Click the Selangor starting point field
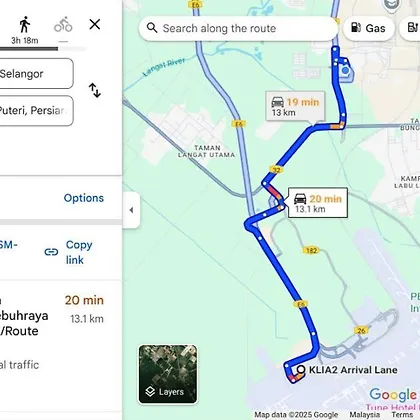The width and height of the screenshot is (420, 420). 36,74
